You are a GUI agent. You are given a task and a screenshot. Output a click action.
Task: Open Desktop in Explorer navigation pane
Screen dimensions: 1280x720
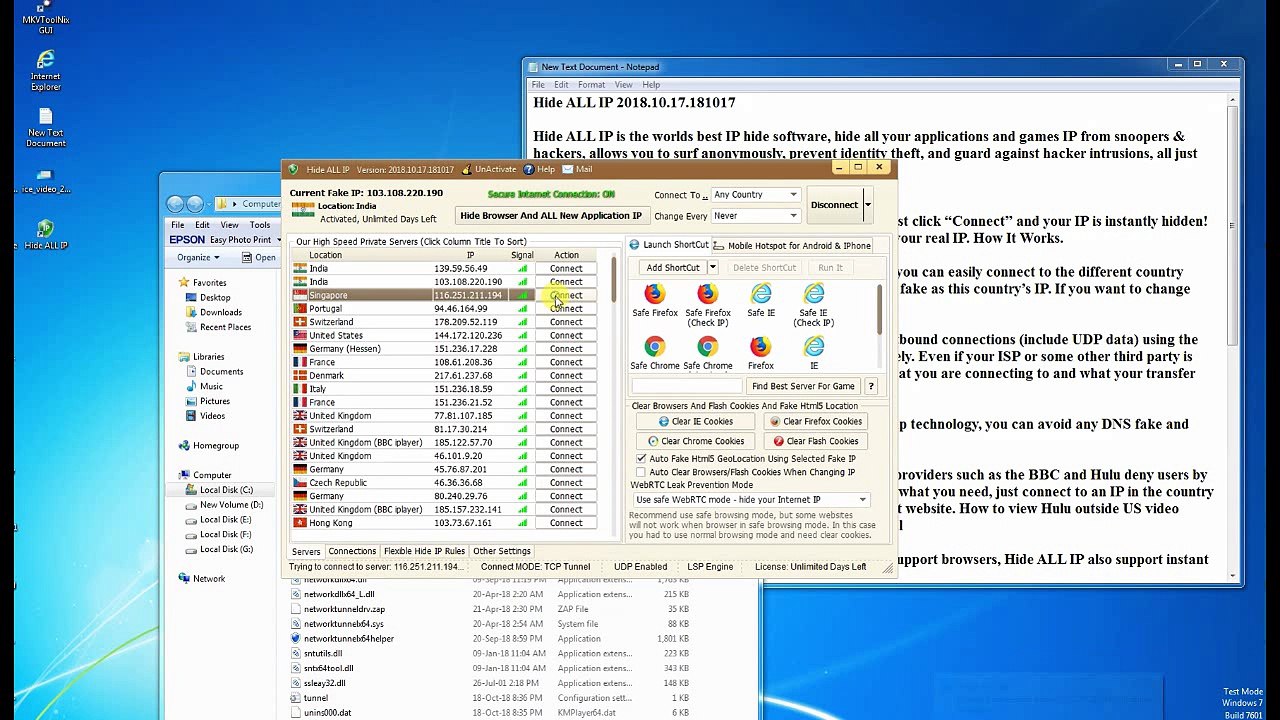point(214,297)
